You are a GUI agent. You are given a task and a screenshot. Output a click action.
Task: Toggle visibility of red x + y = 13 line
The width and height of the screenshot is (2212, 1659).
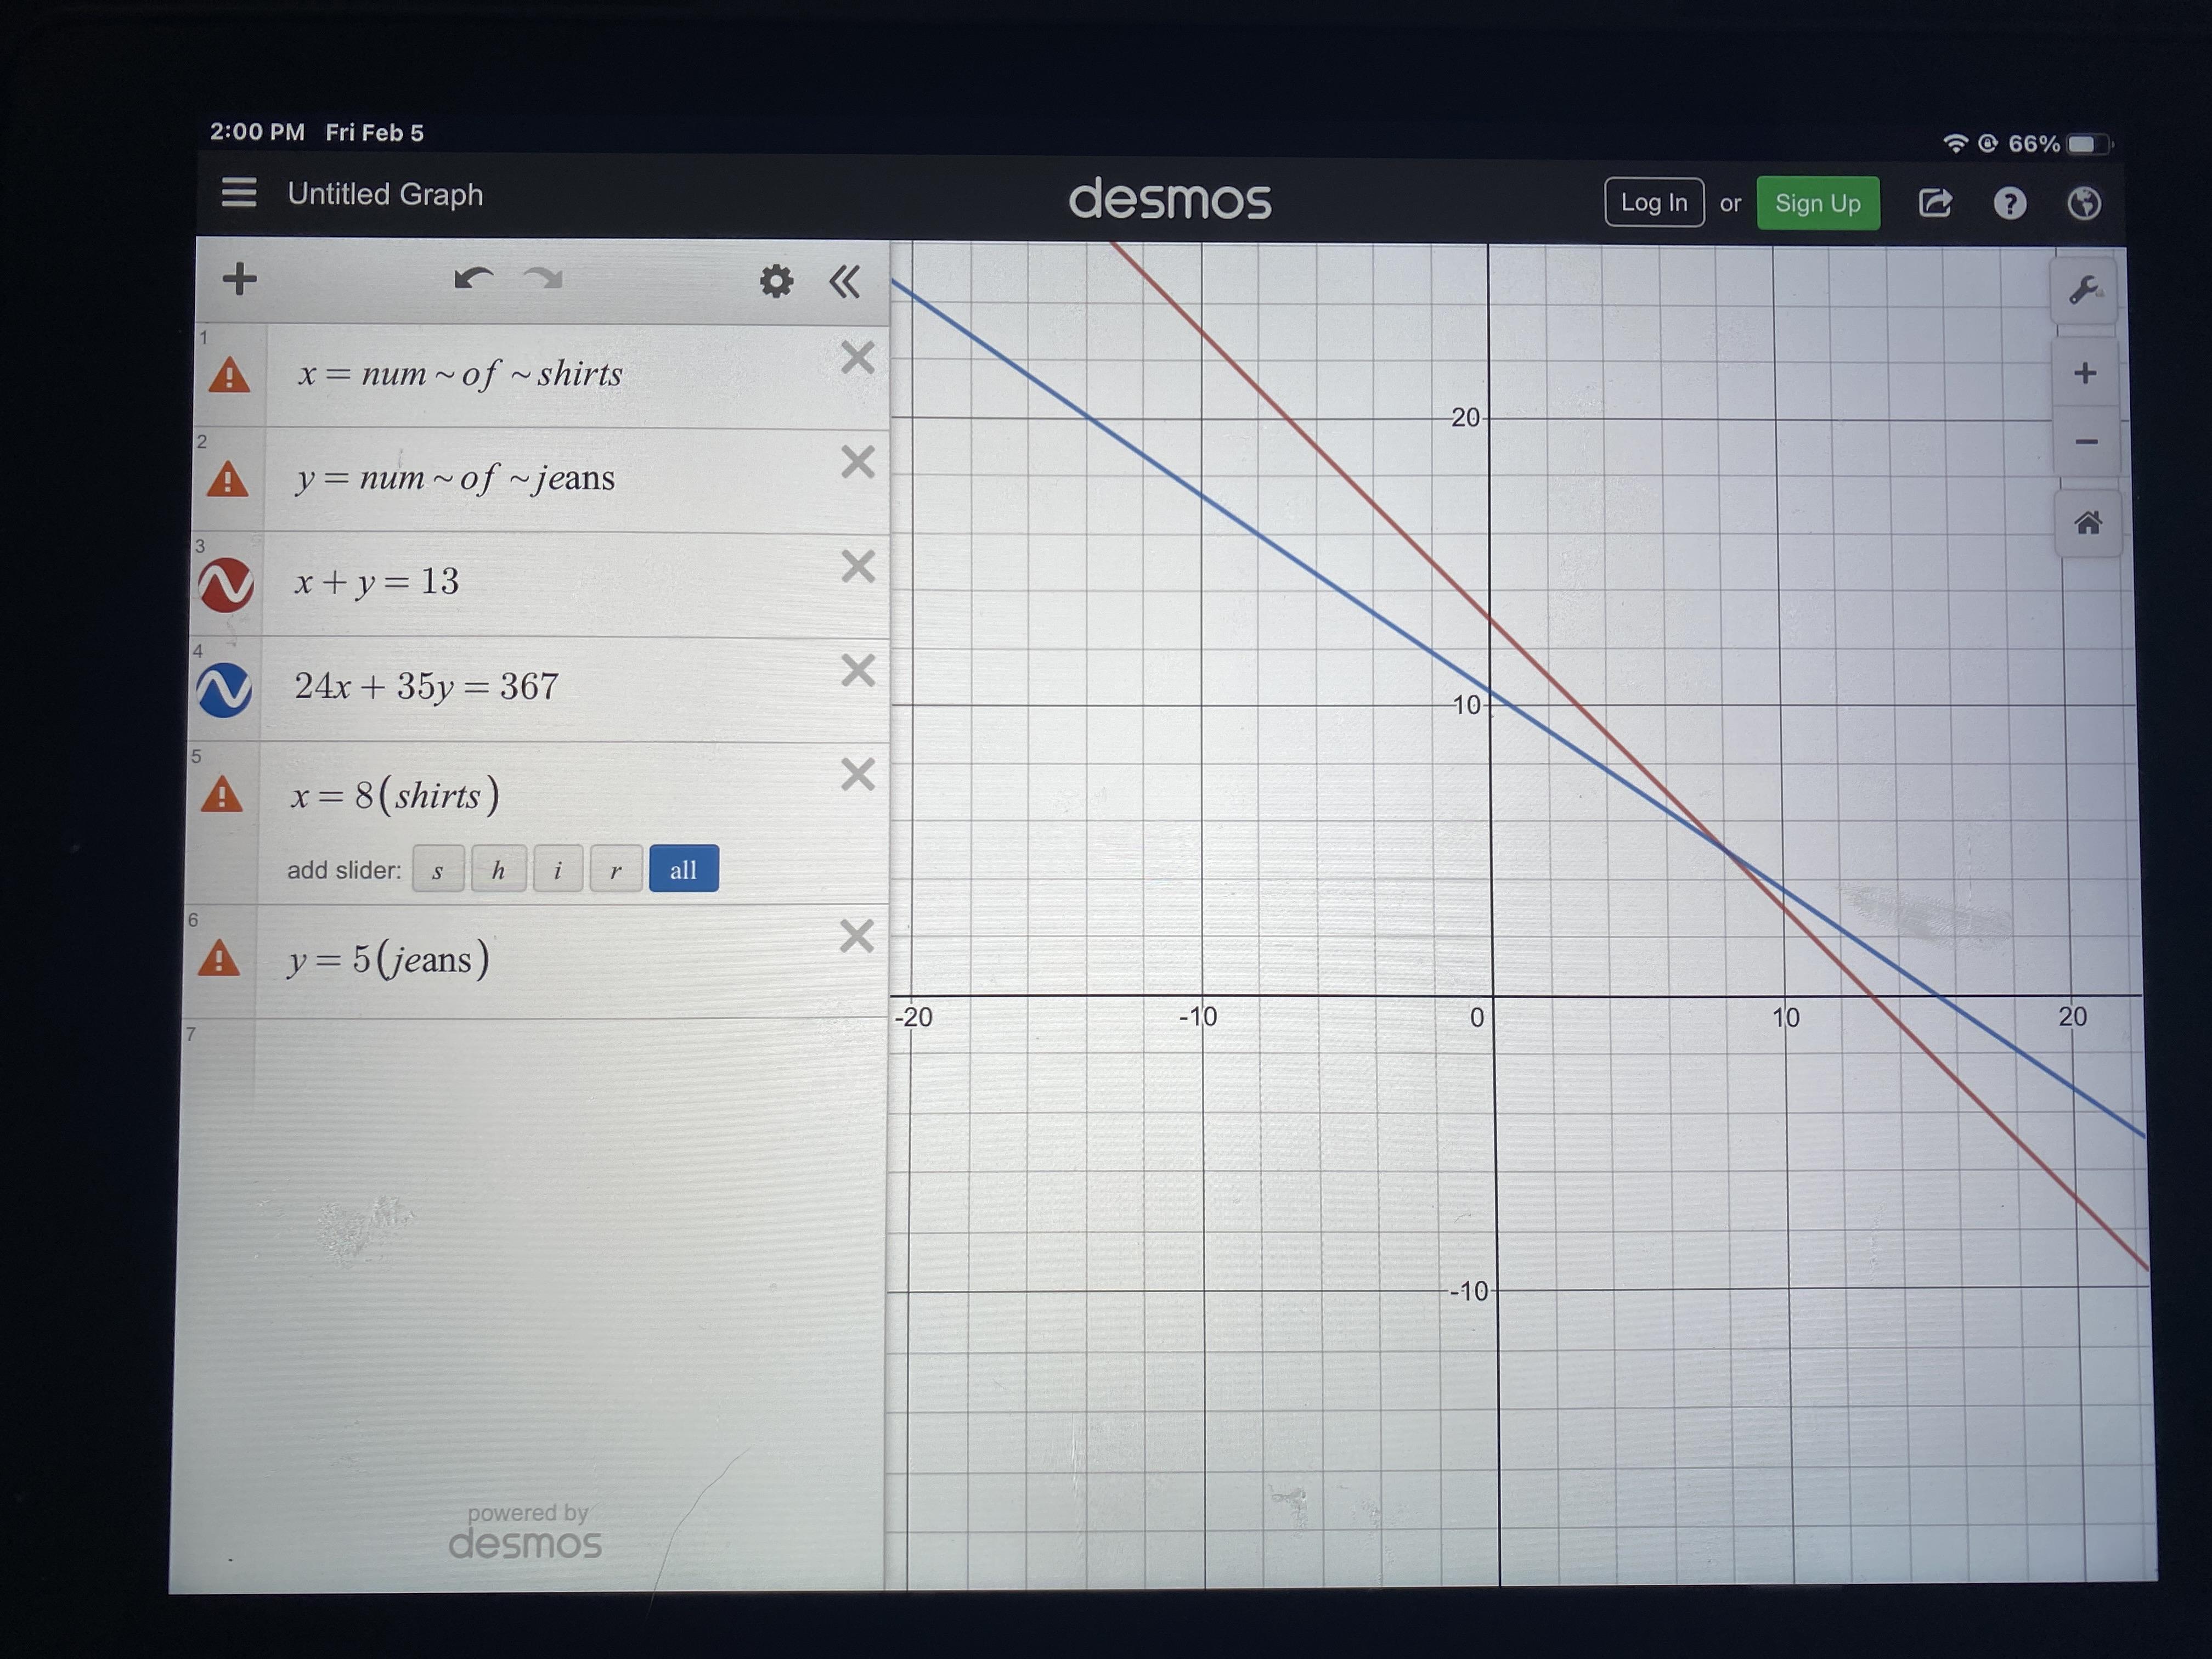pos(226,585)
